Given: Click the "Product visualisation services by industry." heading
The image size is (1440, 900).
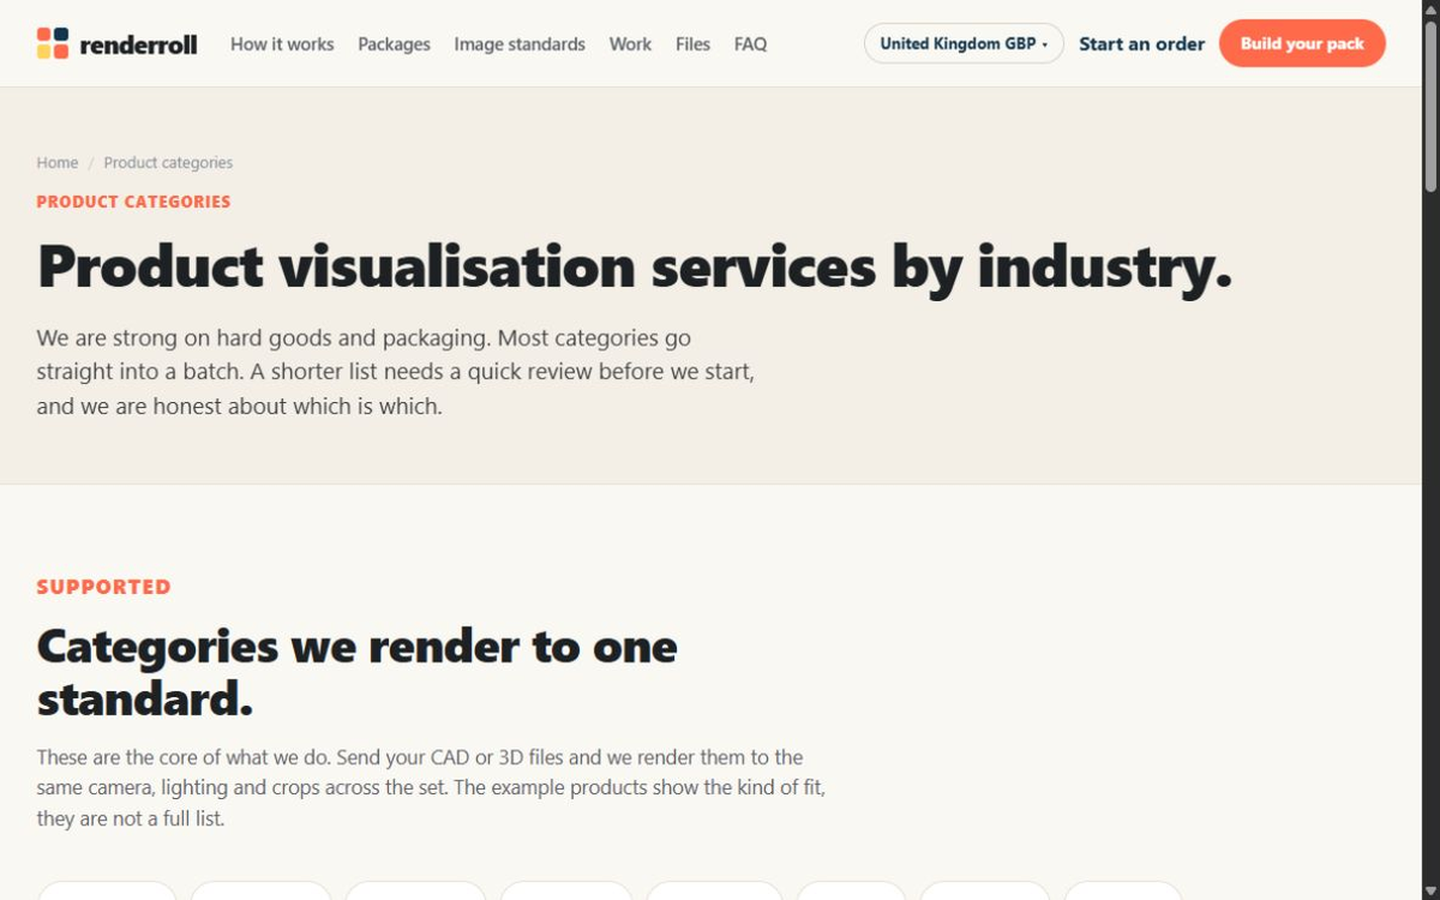Looking at the screenshot, I should [634, 267].
